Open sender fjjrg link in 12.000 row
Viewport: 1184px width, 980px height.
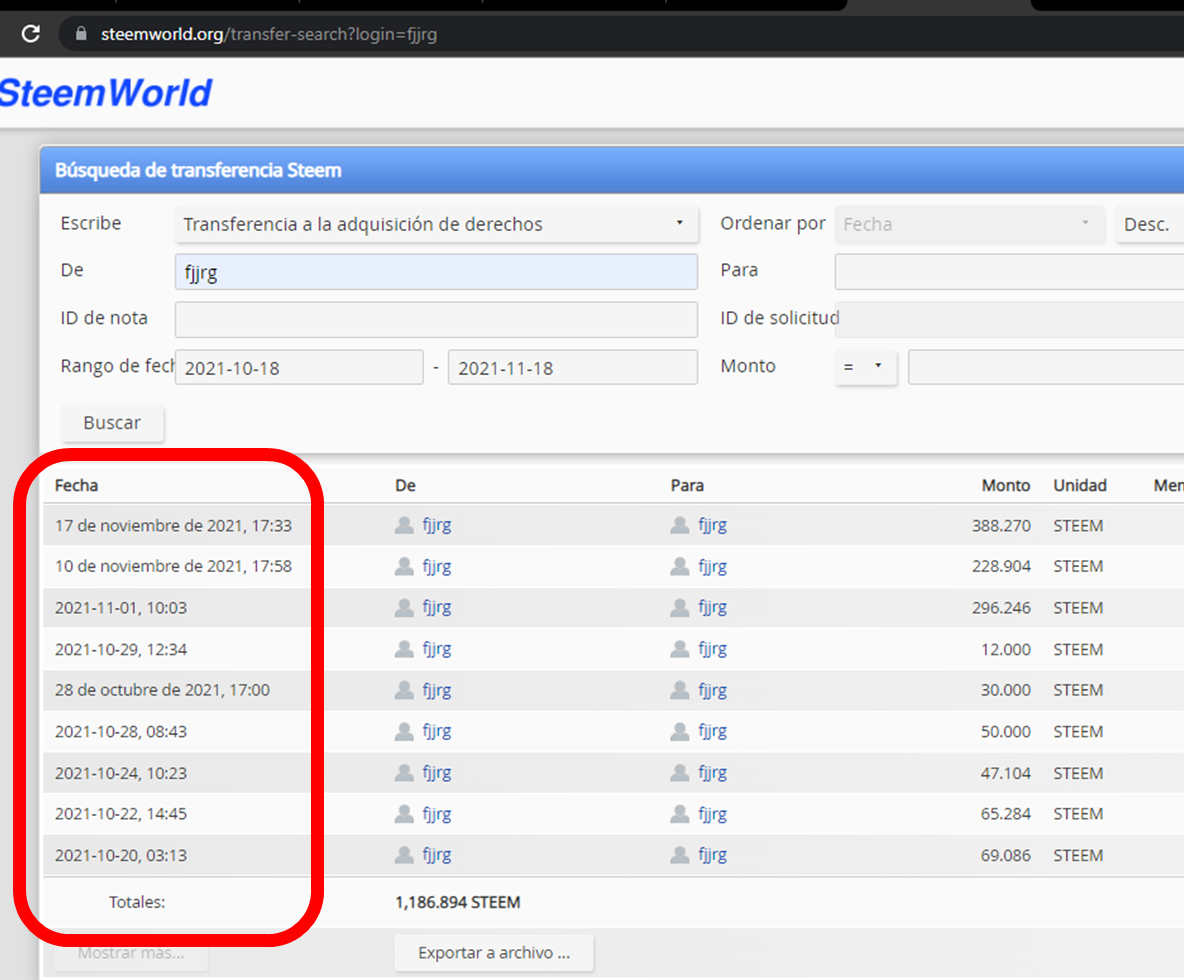coord(436,649)
